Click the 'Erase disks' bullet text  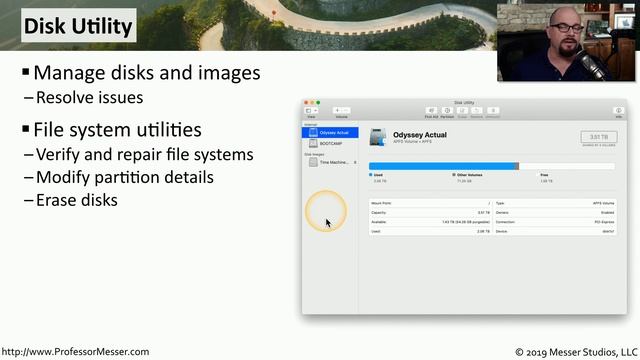pyautogui.click(x=77, y=200)
